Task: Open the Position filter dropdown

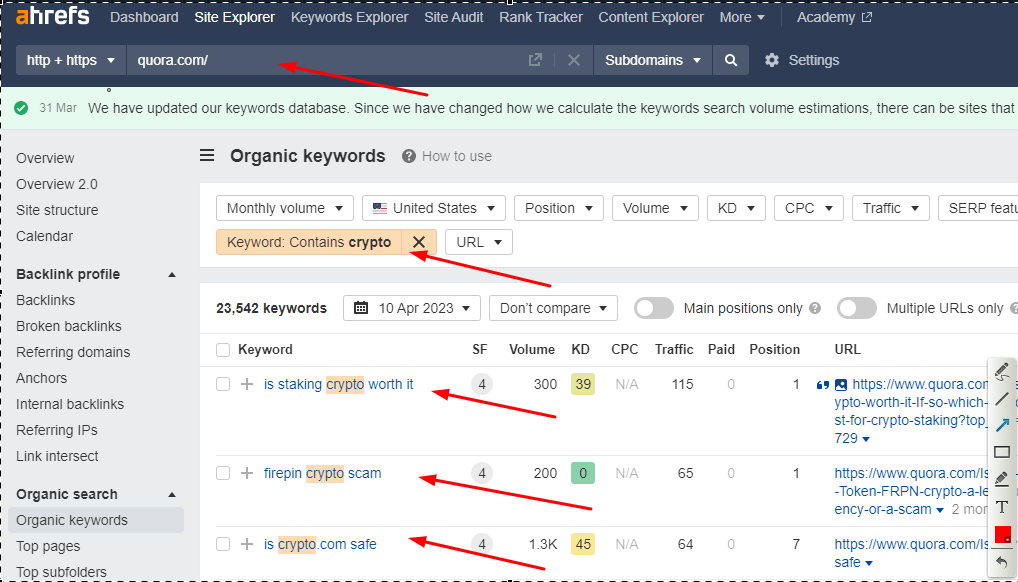Action: (559, 209)
